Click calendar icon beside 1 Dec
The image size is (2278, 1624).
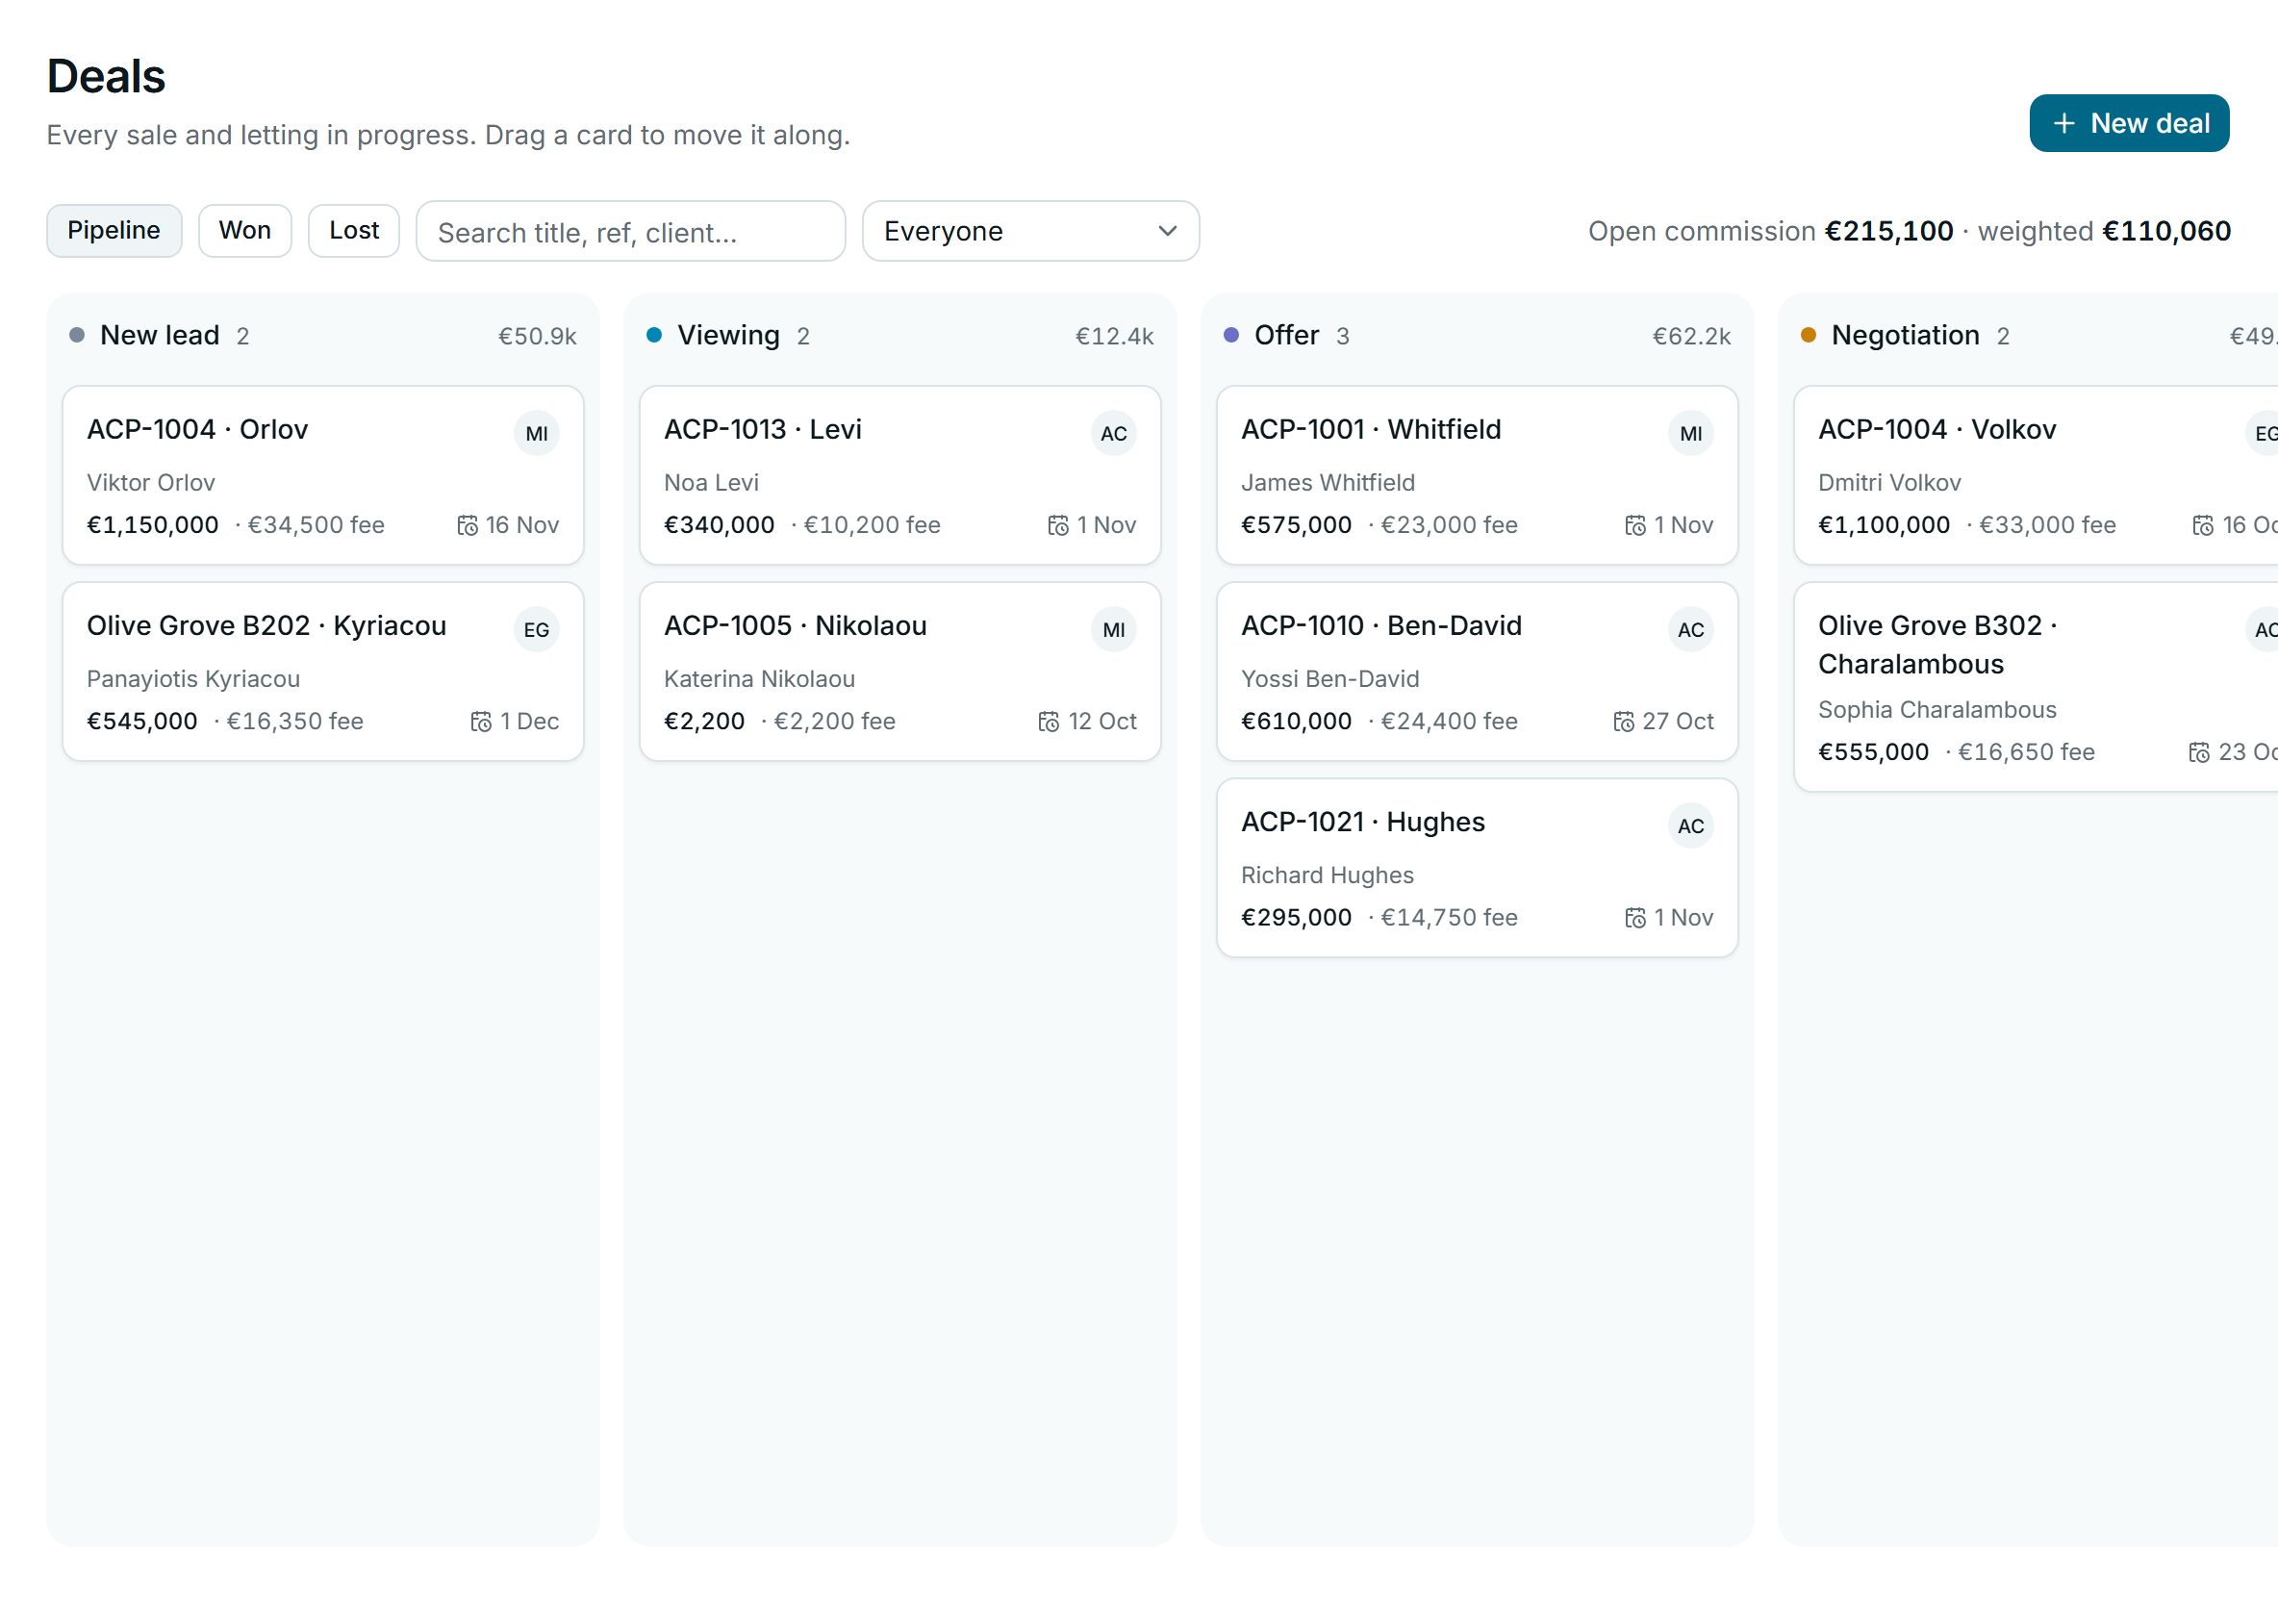coord(481,721)
